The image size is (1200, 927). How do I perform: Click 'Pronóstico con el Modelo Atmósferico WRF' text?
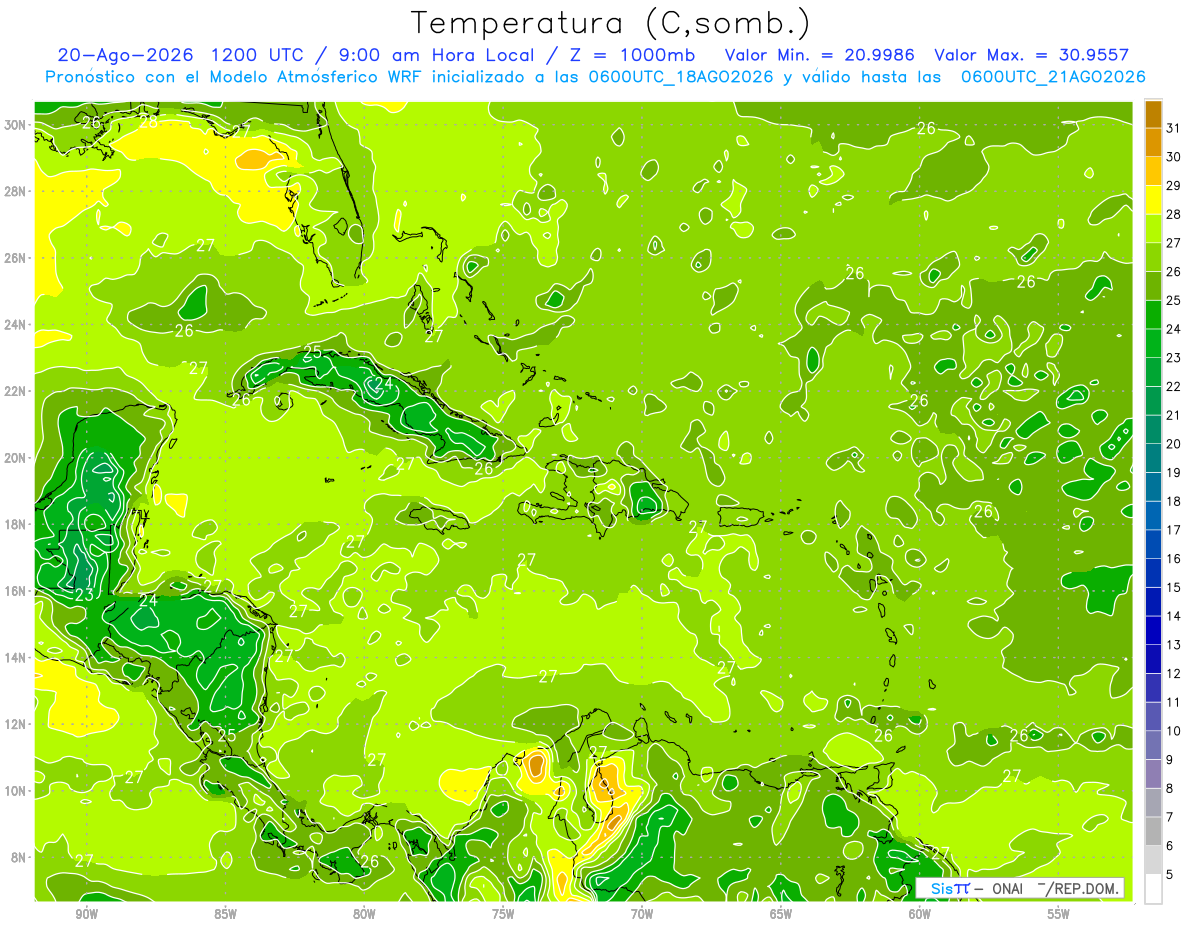coord(235,76)
